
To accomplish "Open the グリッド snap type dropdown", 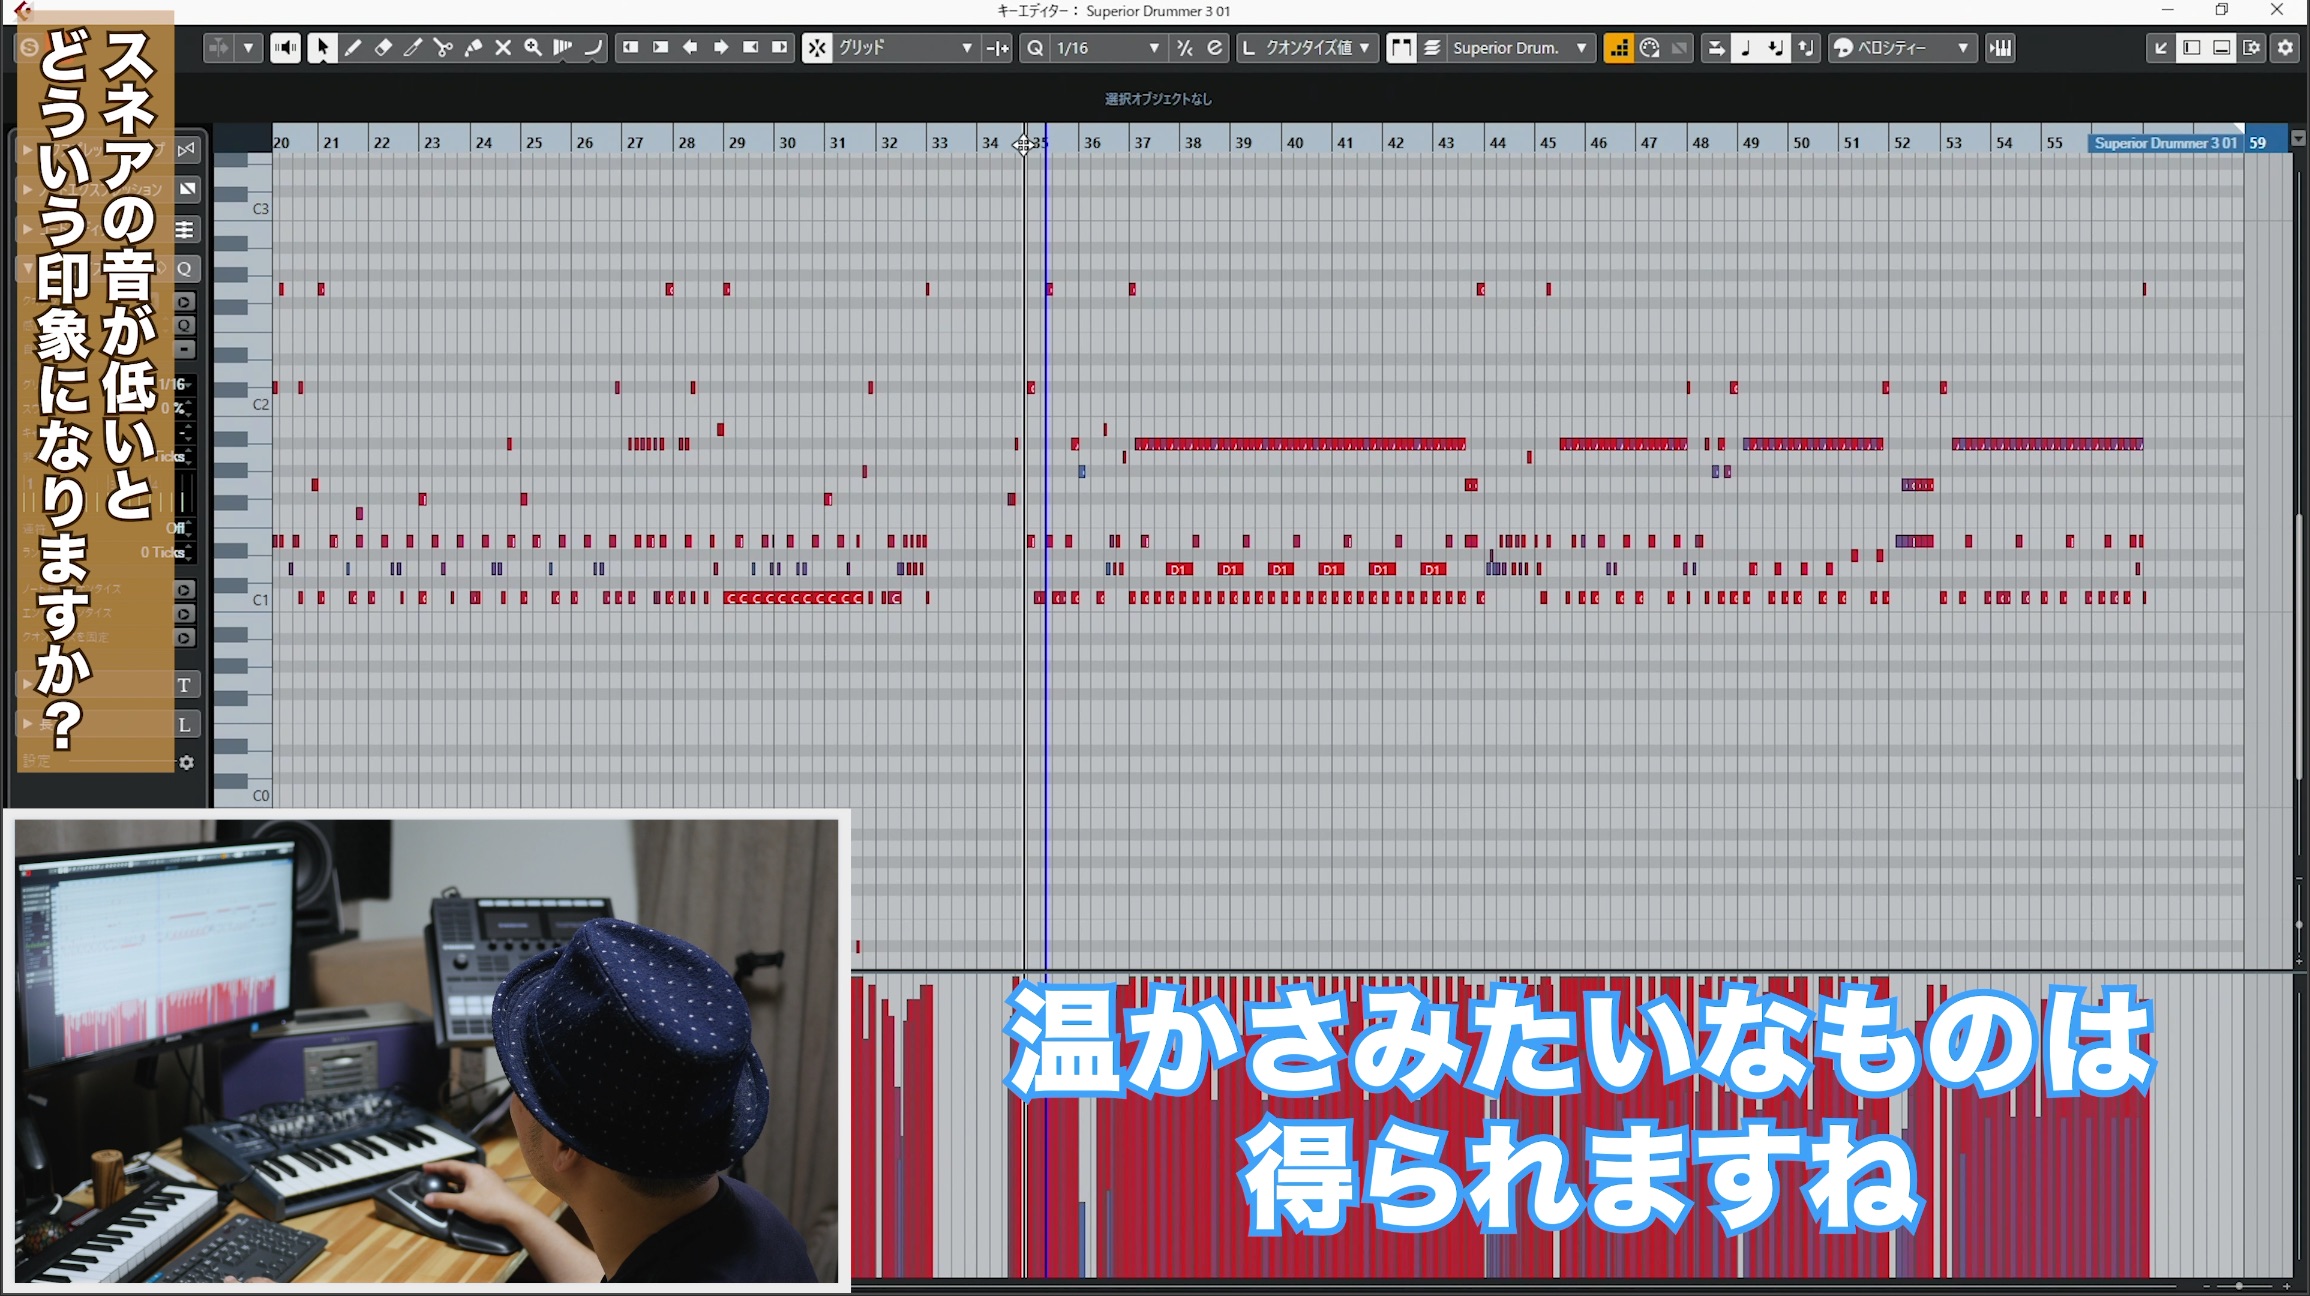I will click(x=905, y=48).
